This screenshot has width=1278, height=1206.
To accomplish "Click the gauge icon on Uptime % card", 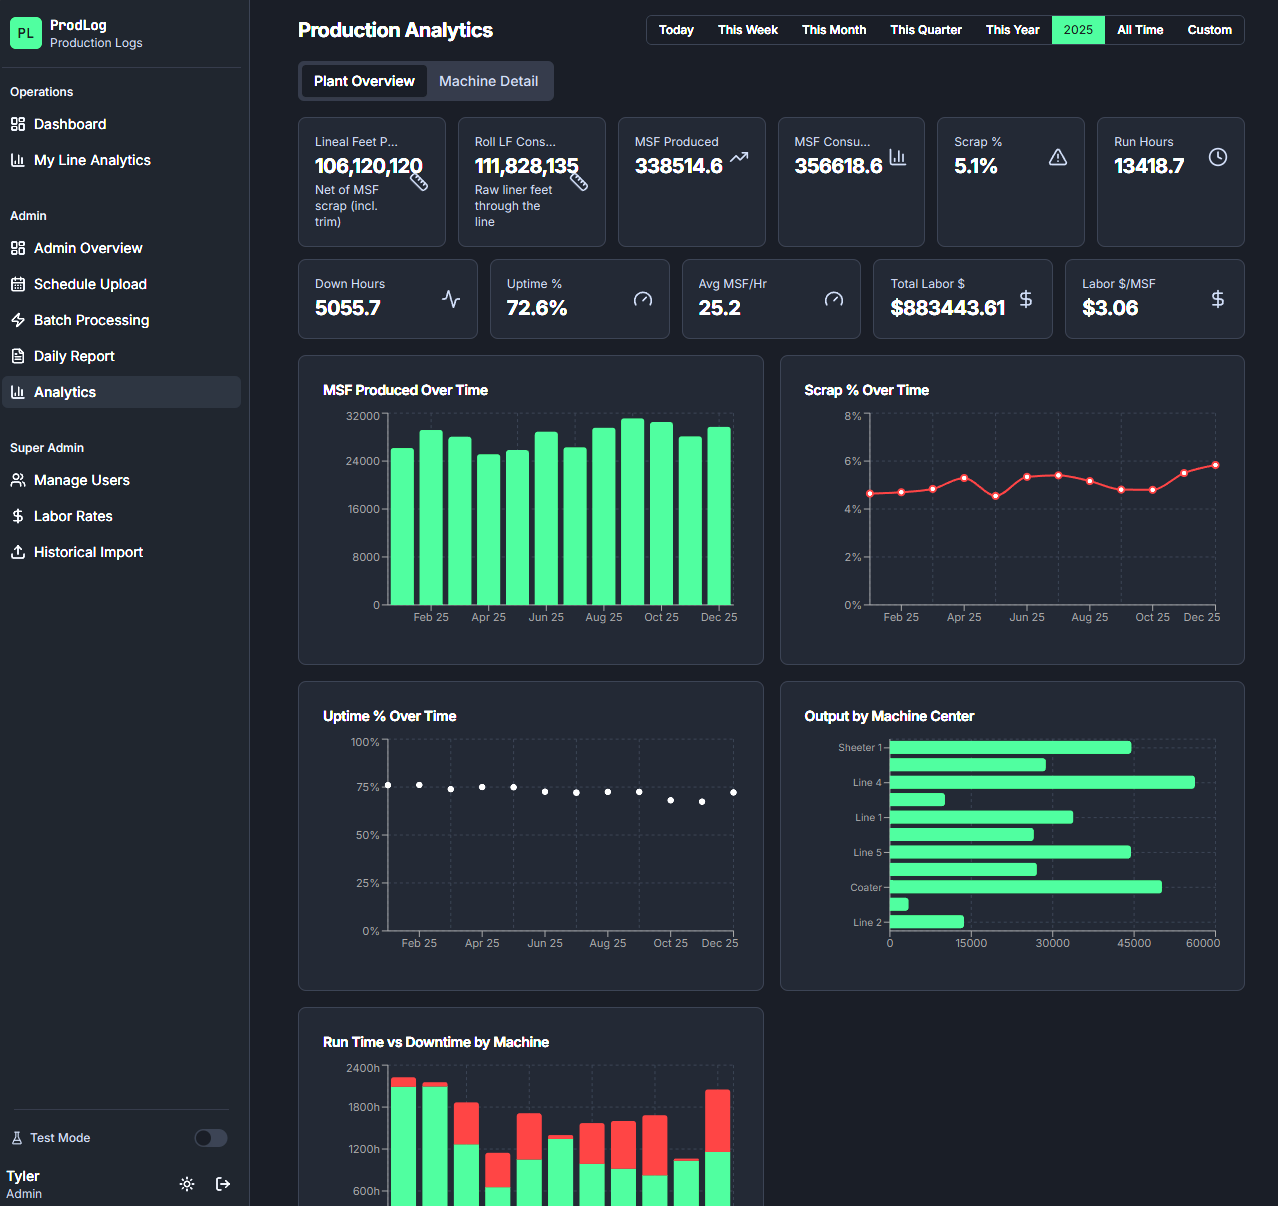I will pyautogui.click(x=643, y=299).
